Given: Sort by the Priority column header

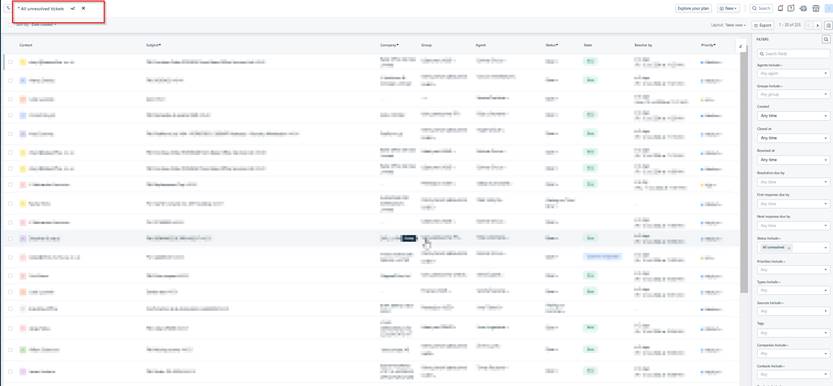Looking at the screenshot, I should click(x=708, y=45).
